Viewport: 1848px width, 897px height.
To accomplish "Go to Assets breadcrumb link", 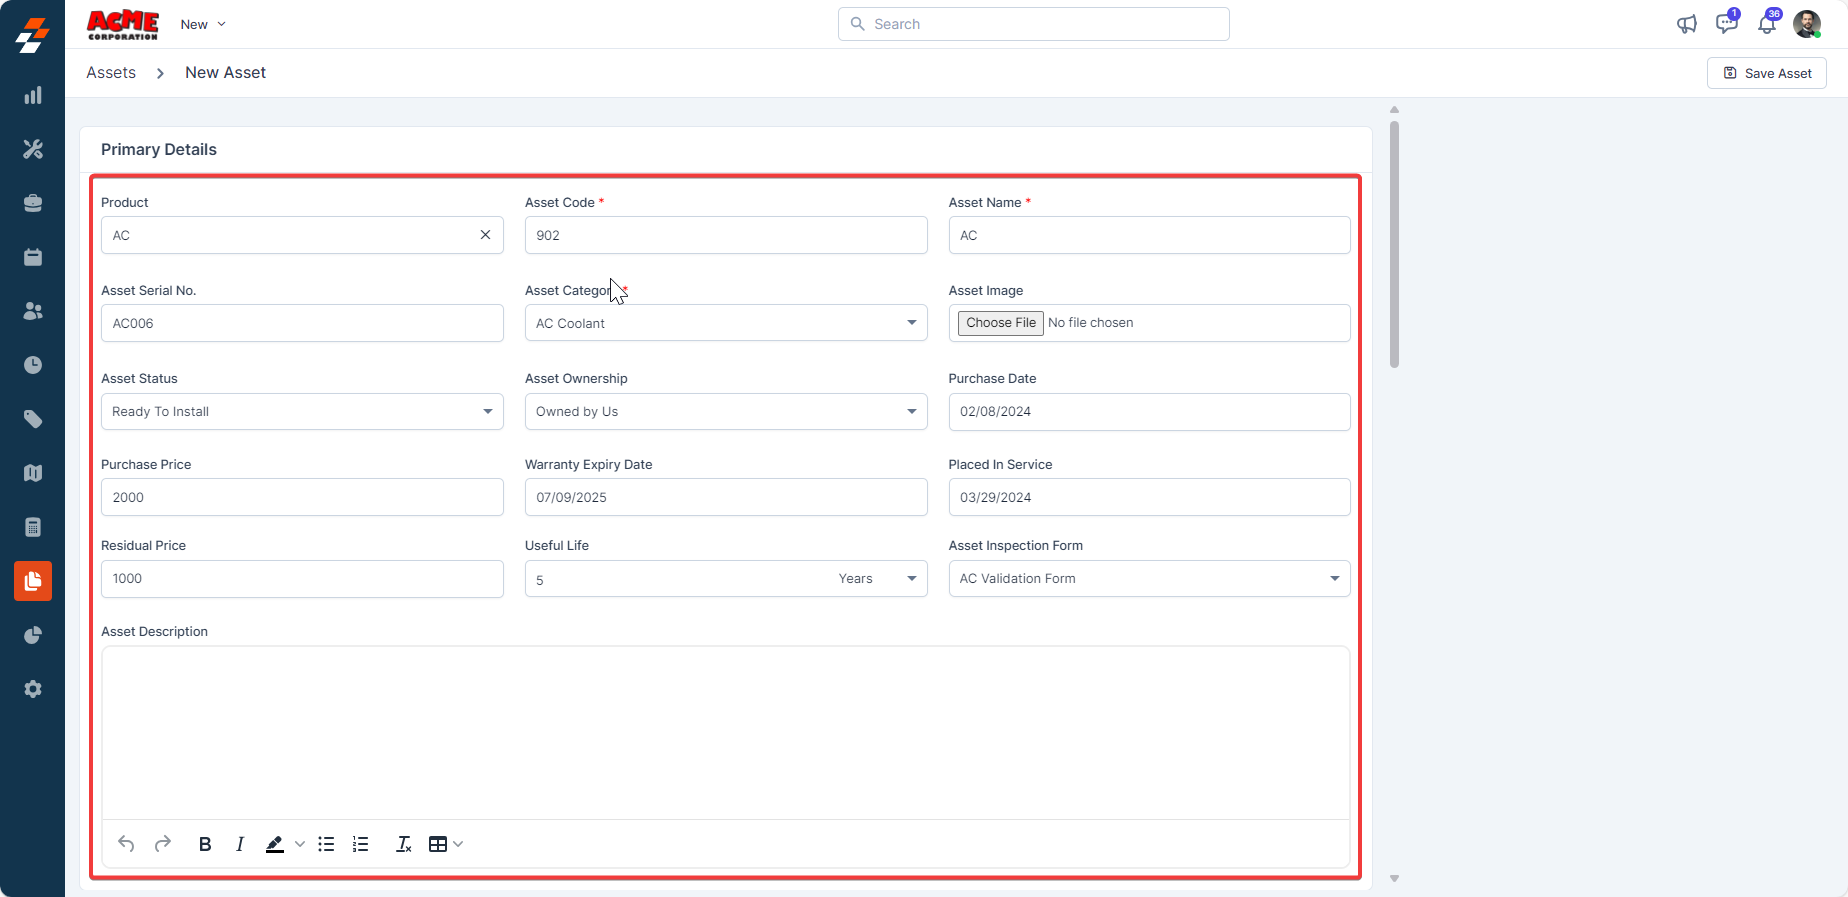I will (111, 73).
